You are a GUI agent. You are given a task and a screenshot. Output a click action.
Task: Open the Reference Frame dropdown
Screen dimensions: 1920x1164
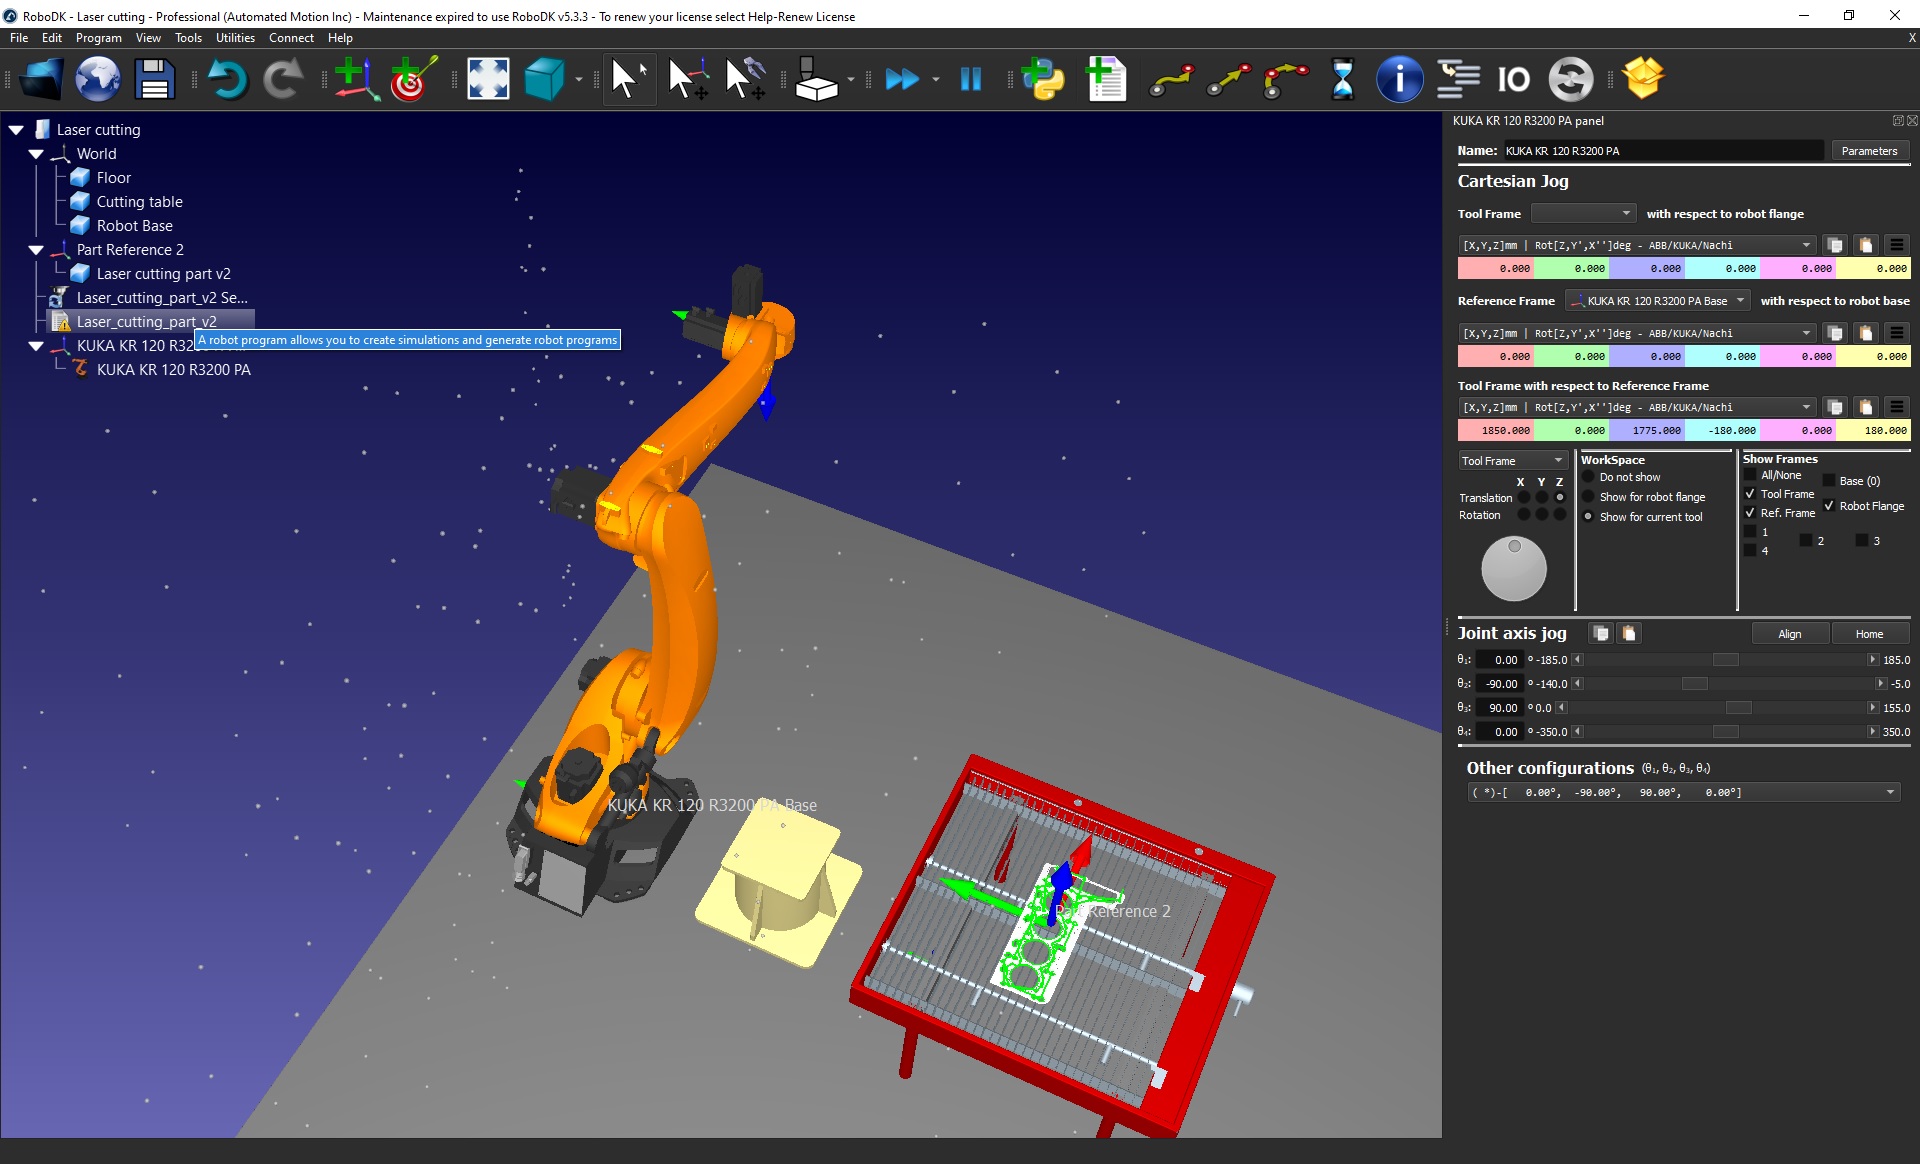(1657, 301)
